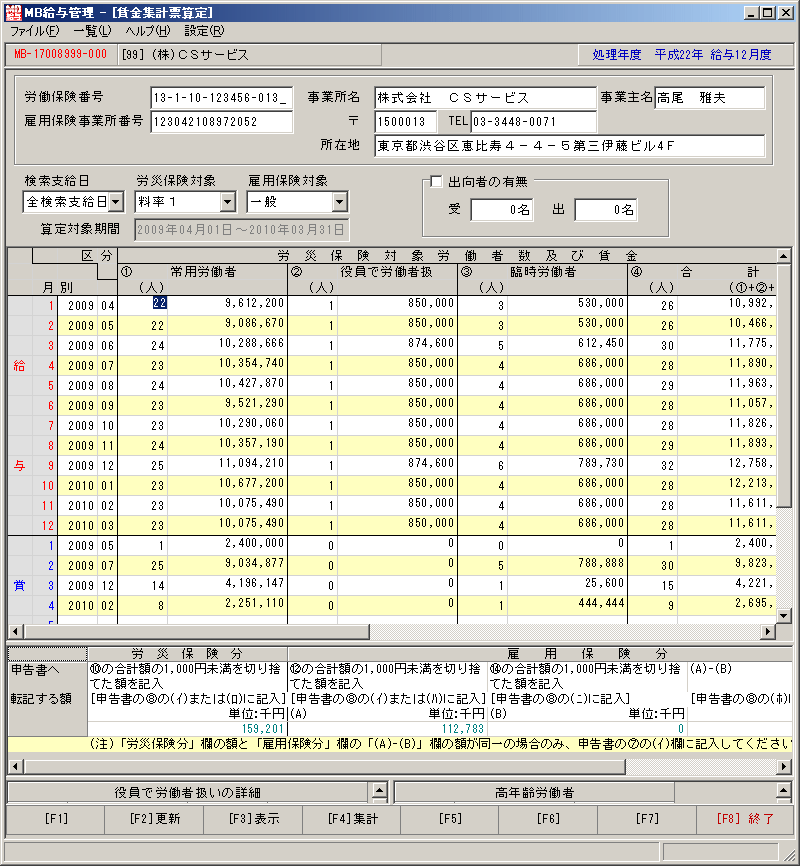Click the wage table scroll-left arrow
Viewport: 800px width, 866px height.
pos(15,631)
